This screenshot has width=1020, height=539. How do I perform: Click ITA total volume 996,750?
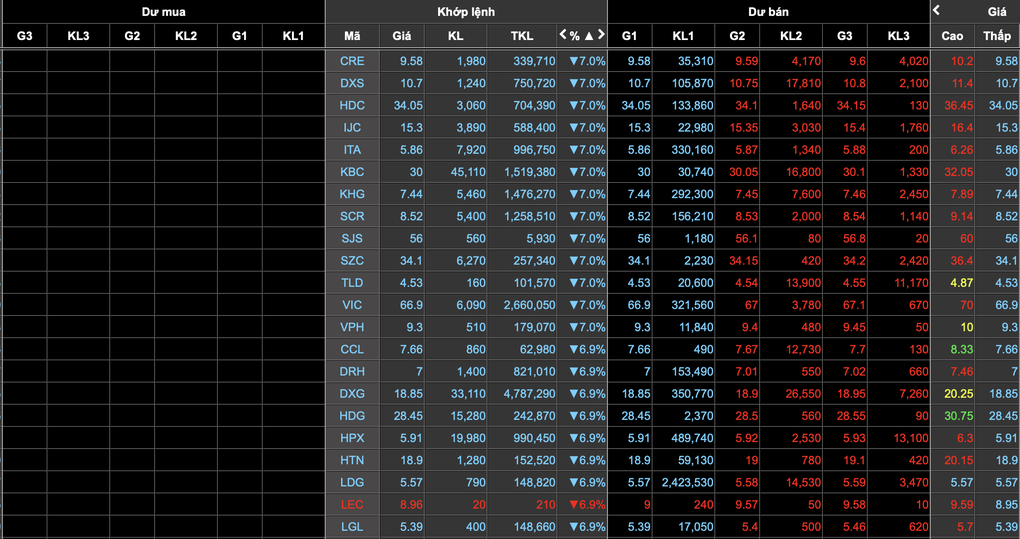[535, 150]
